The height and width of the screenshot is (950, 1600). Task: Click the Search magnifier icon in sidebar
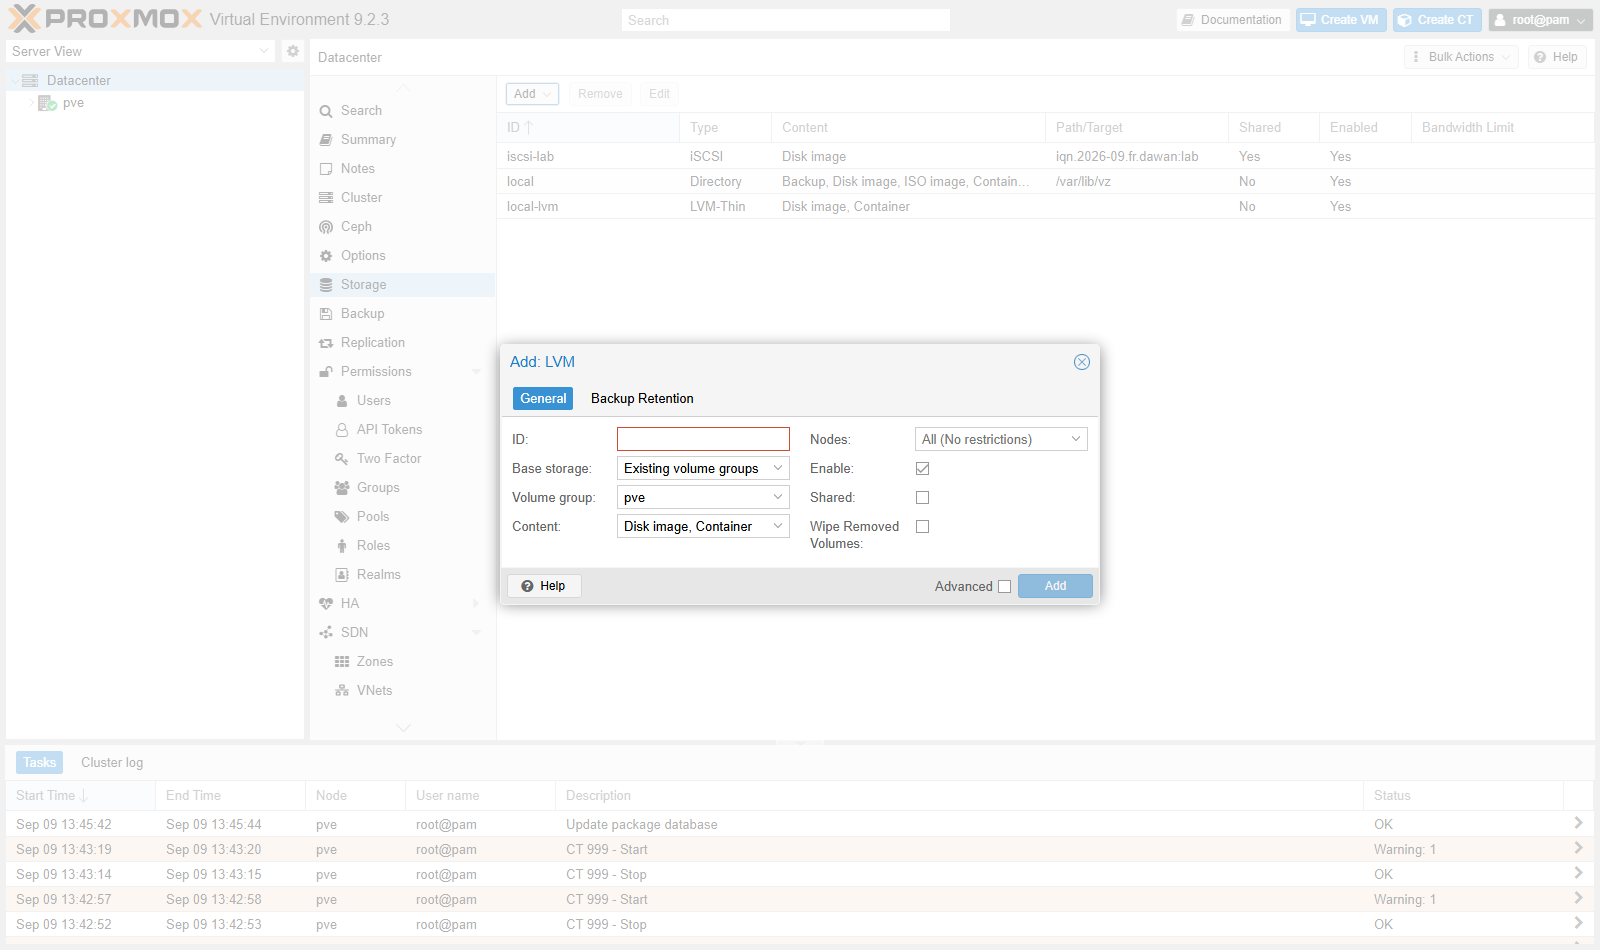coord(326,111)
